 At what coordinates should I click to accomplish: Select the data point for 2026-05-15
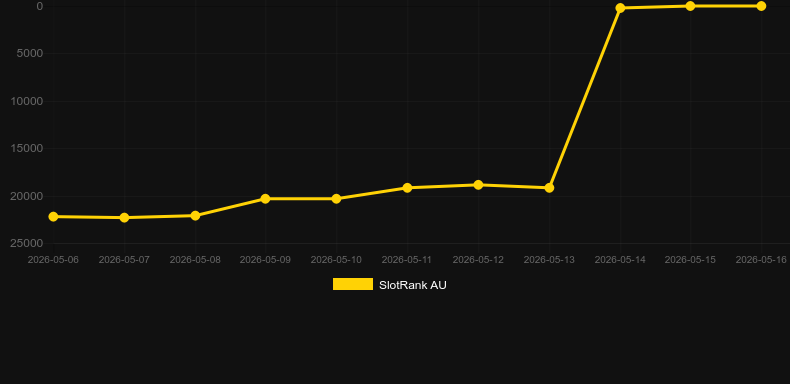point(690,6)
